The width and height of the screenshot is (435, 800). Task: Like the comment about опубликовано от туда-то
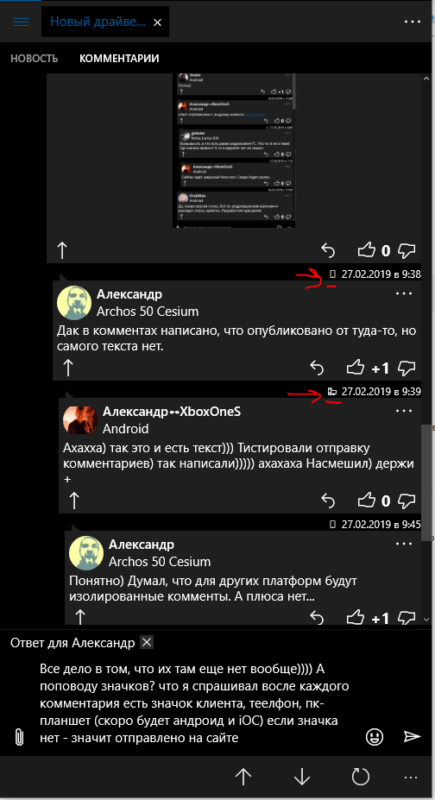(x=356, y=367)
